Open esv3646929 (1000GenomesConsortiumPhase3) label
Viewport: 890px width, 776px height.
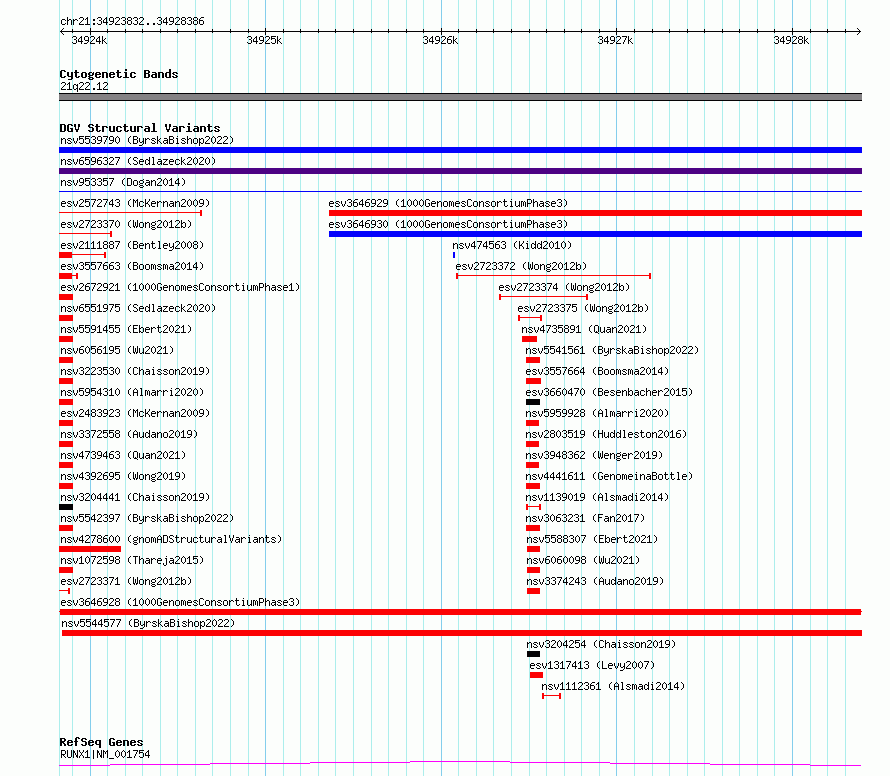448,203
